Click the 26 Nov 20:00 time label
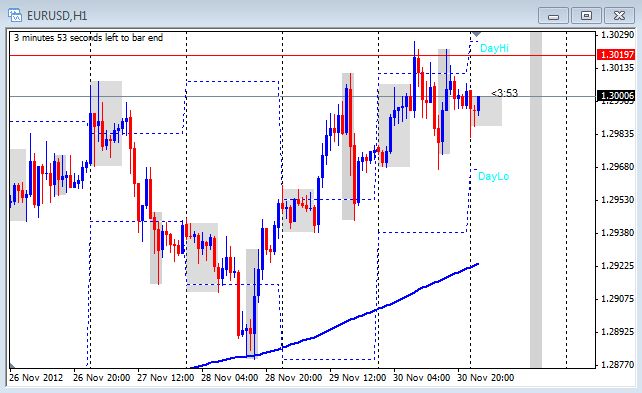Image resolution: width=642 pixels, height=393 pixels. pos(102,377)
